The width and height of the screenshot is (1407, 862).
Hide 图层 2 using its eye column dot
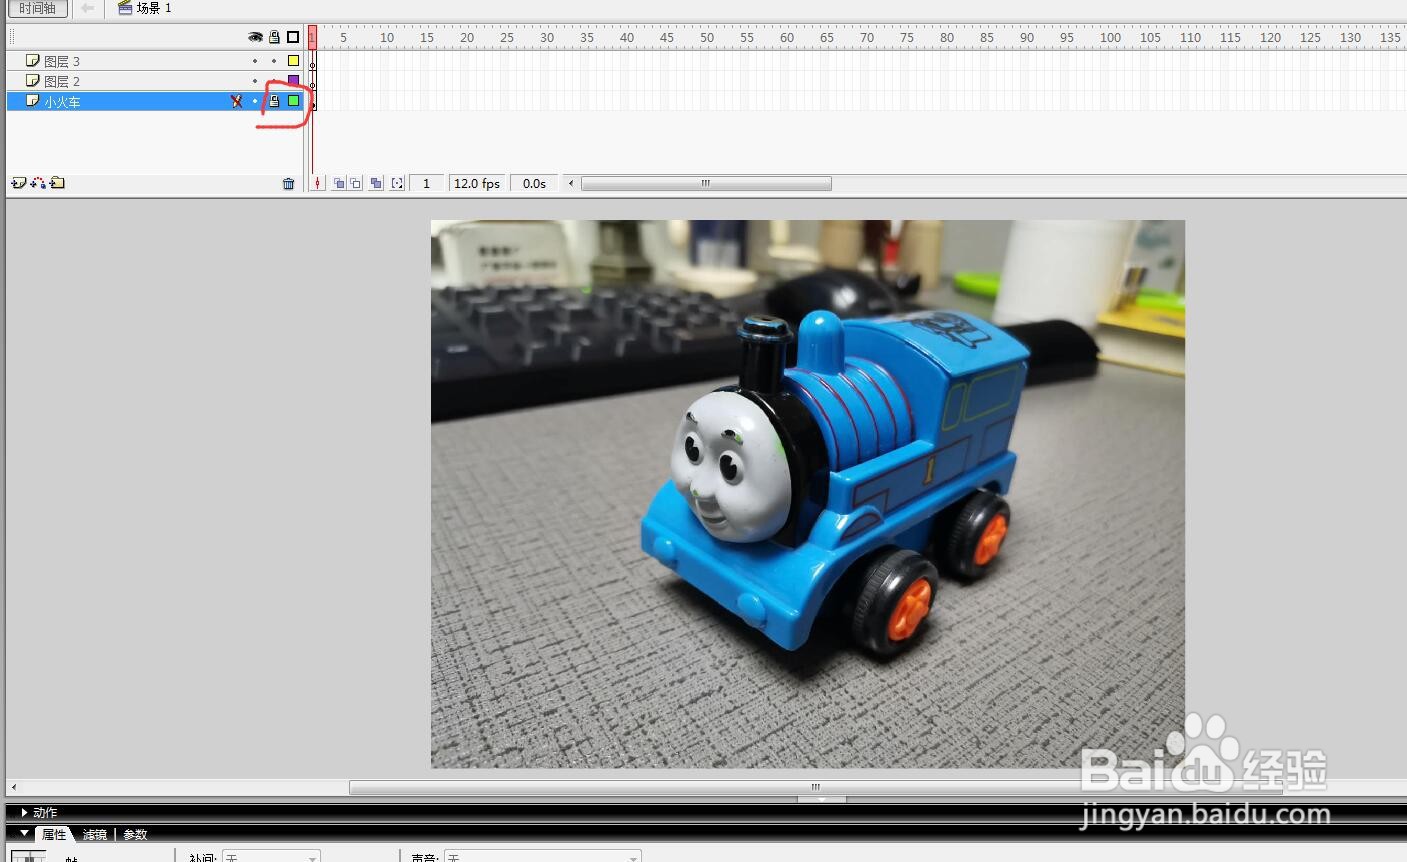tap(255, 81)
